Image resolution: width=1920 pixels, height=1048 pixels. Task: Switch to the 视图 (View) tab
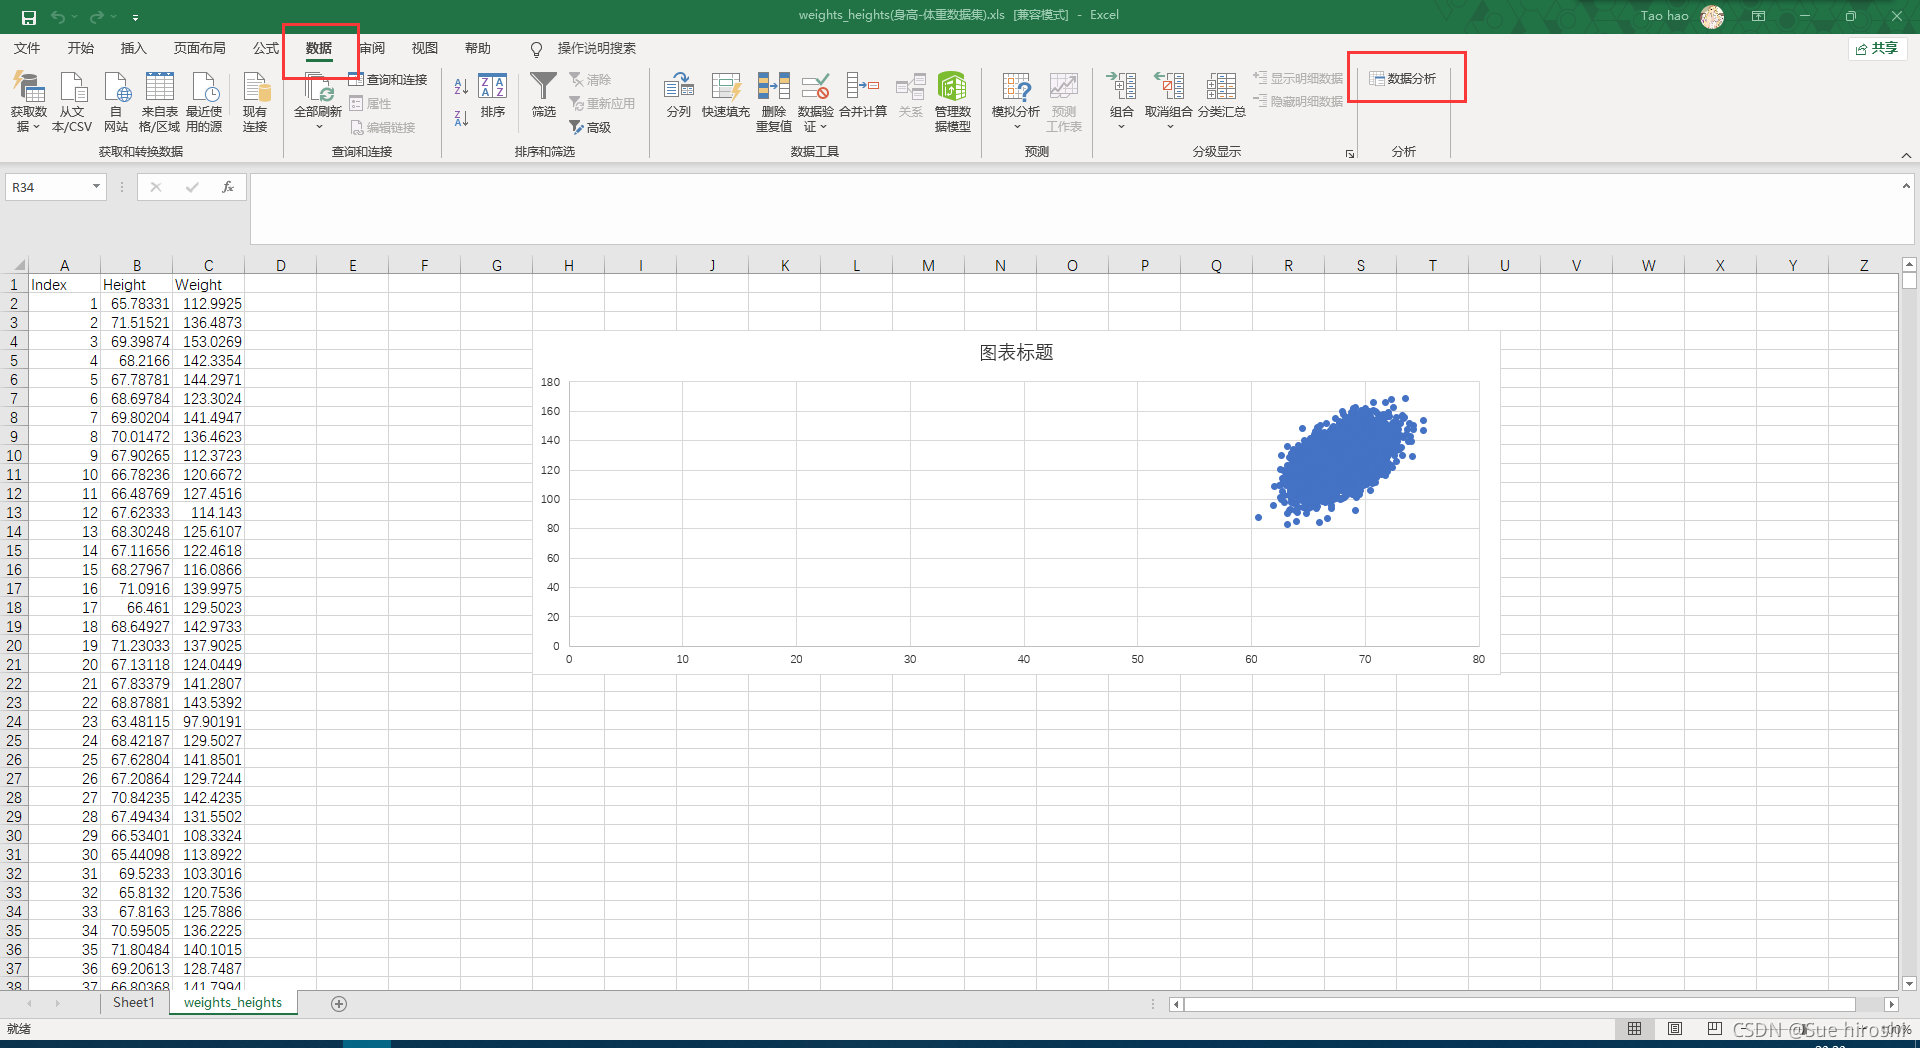click(x=425, y=48)
